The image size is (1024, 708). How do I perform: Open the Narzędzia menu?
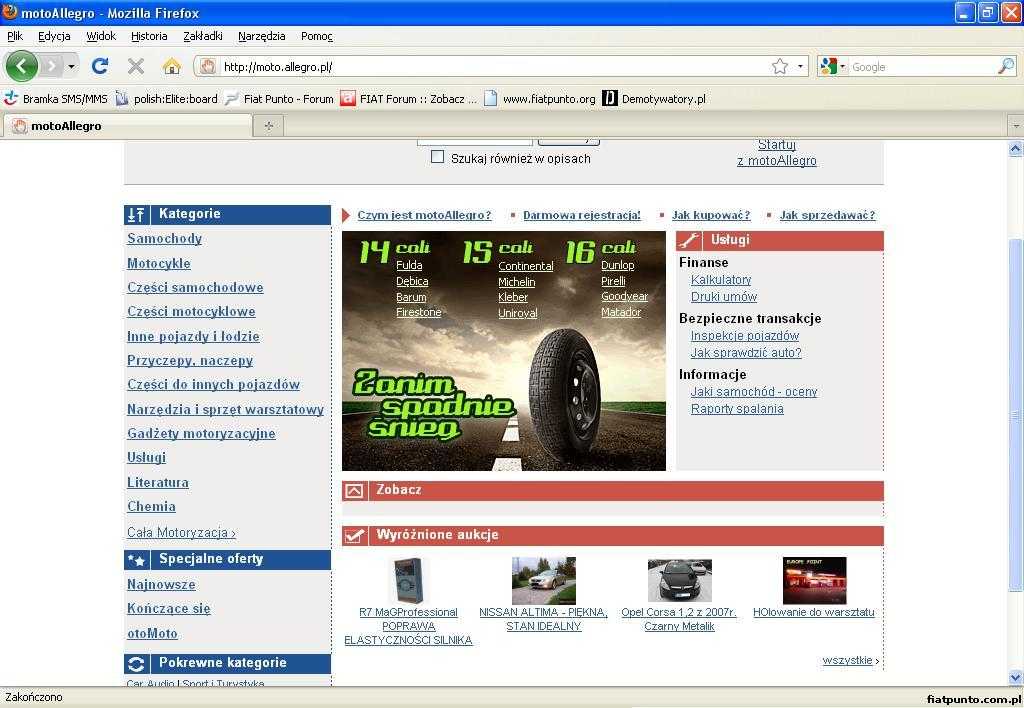[x=261, y=37]
